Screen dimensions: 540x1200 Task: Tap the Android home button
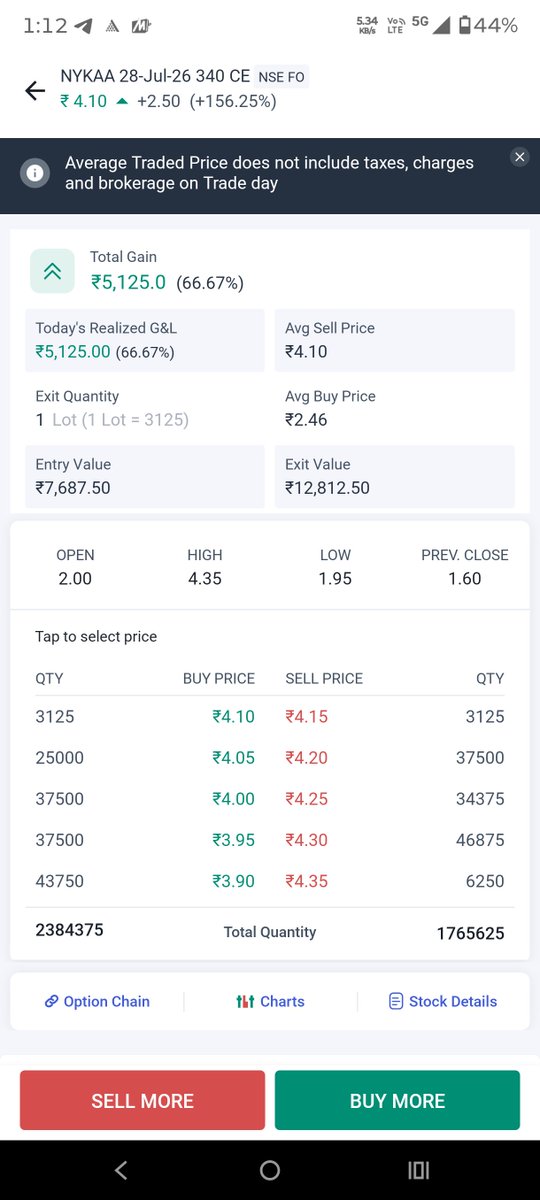[270, 1170]
